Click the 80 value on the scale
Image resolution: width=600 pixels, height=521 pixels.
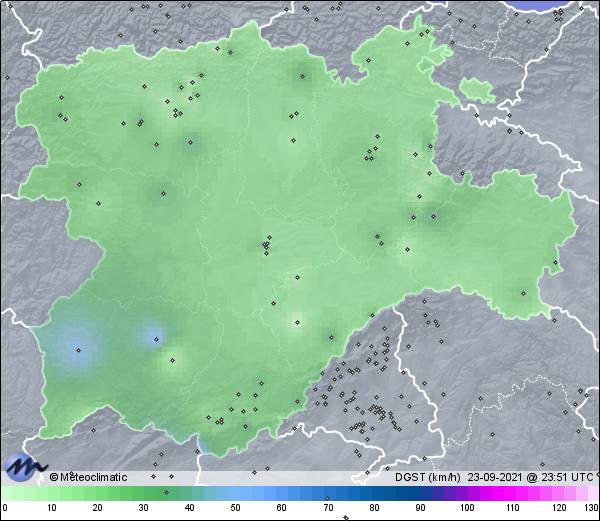point(374,508)
